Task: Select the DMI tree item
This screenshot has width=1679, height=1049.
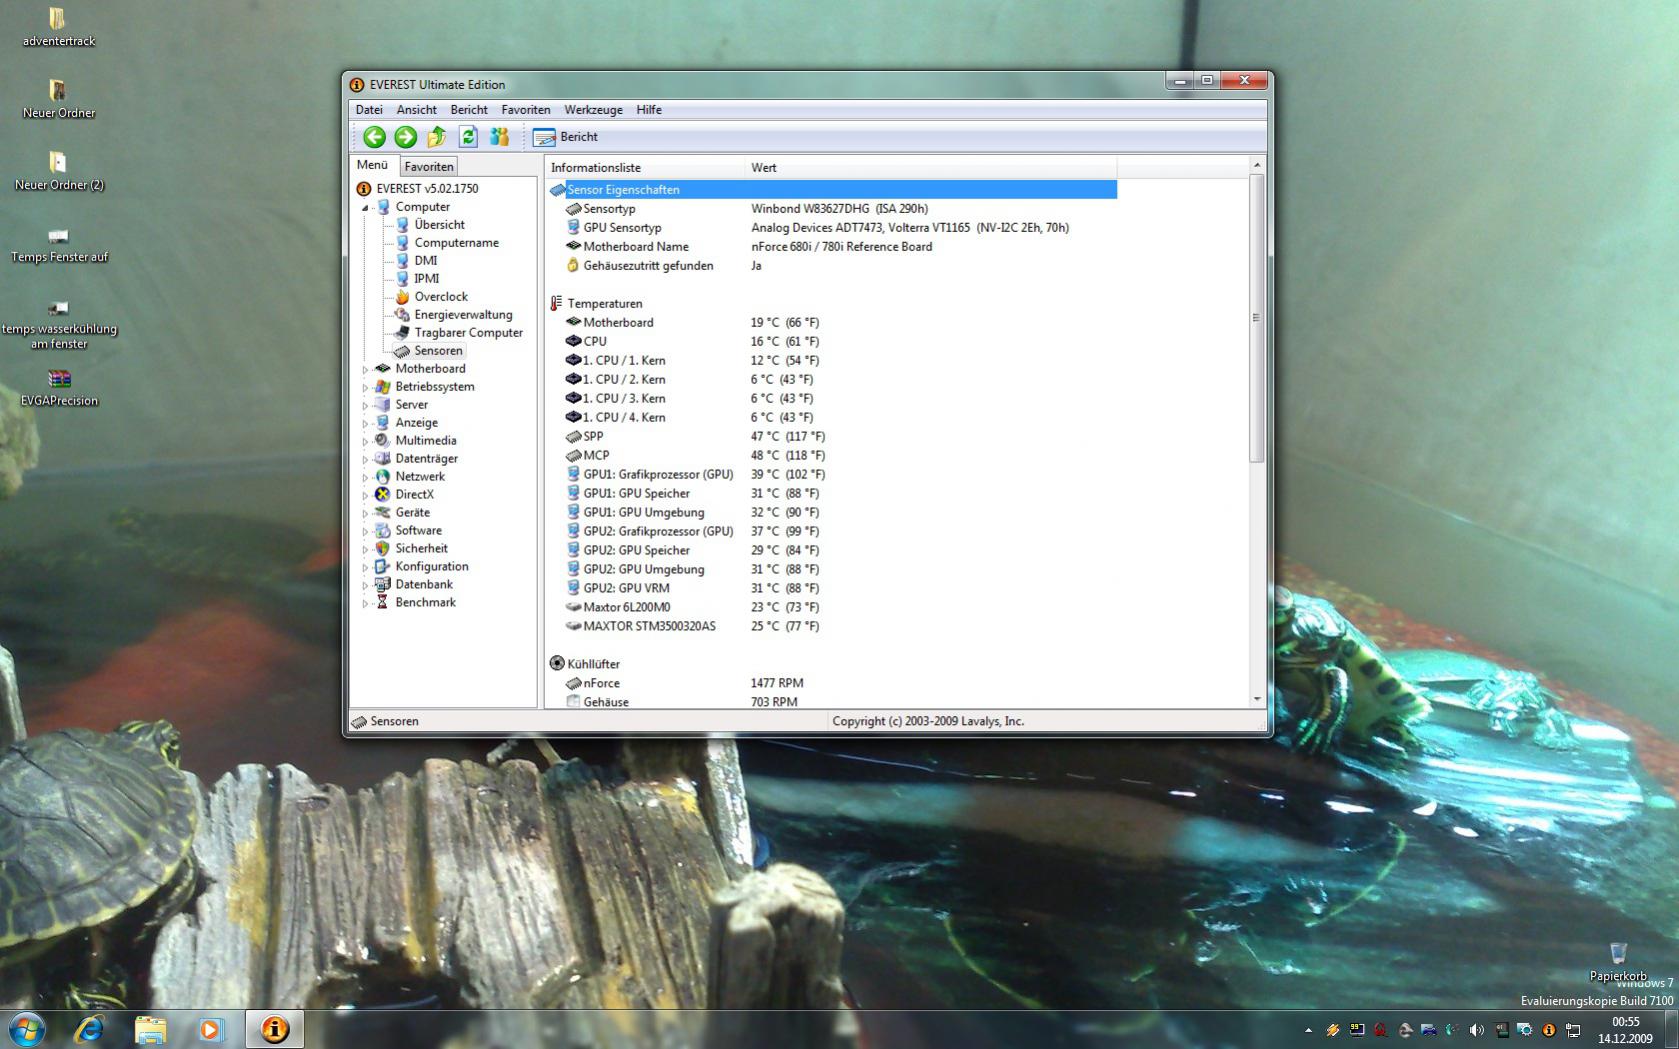Action: pos(426,261)
